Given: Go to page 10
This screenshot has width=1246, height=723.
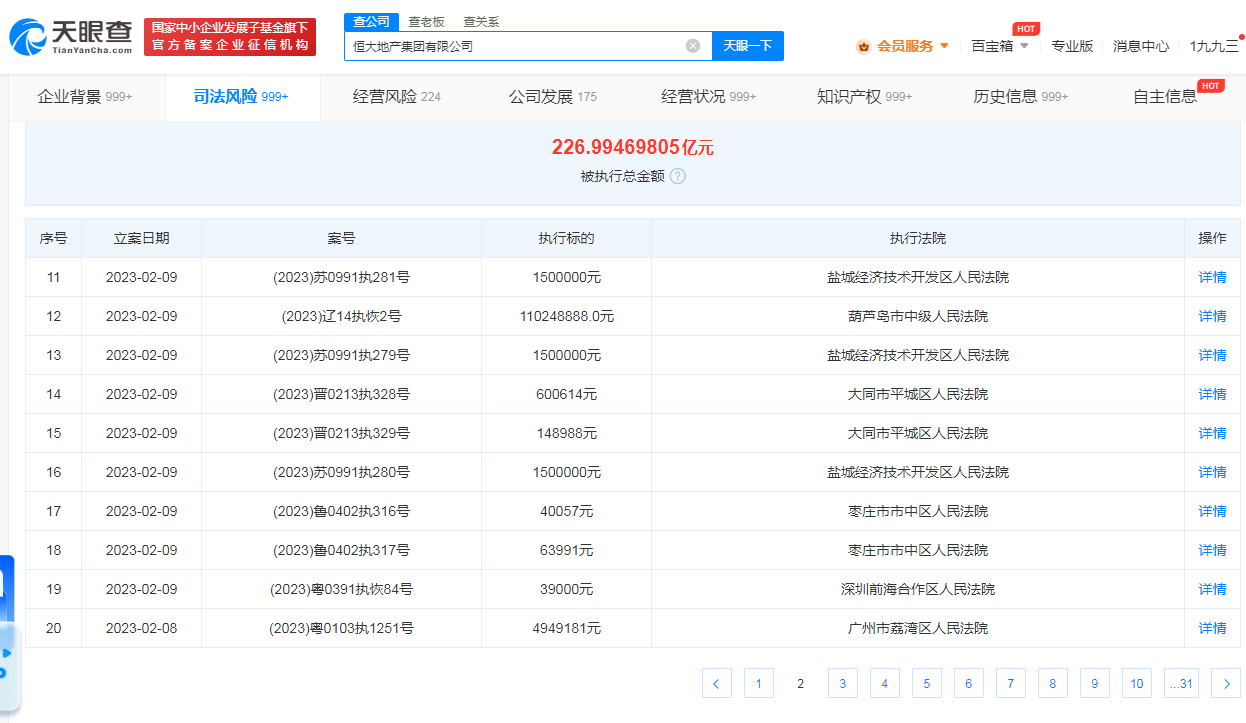Looking at the screenshot, I should (x=1137, y=684).
